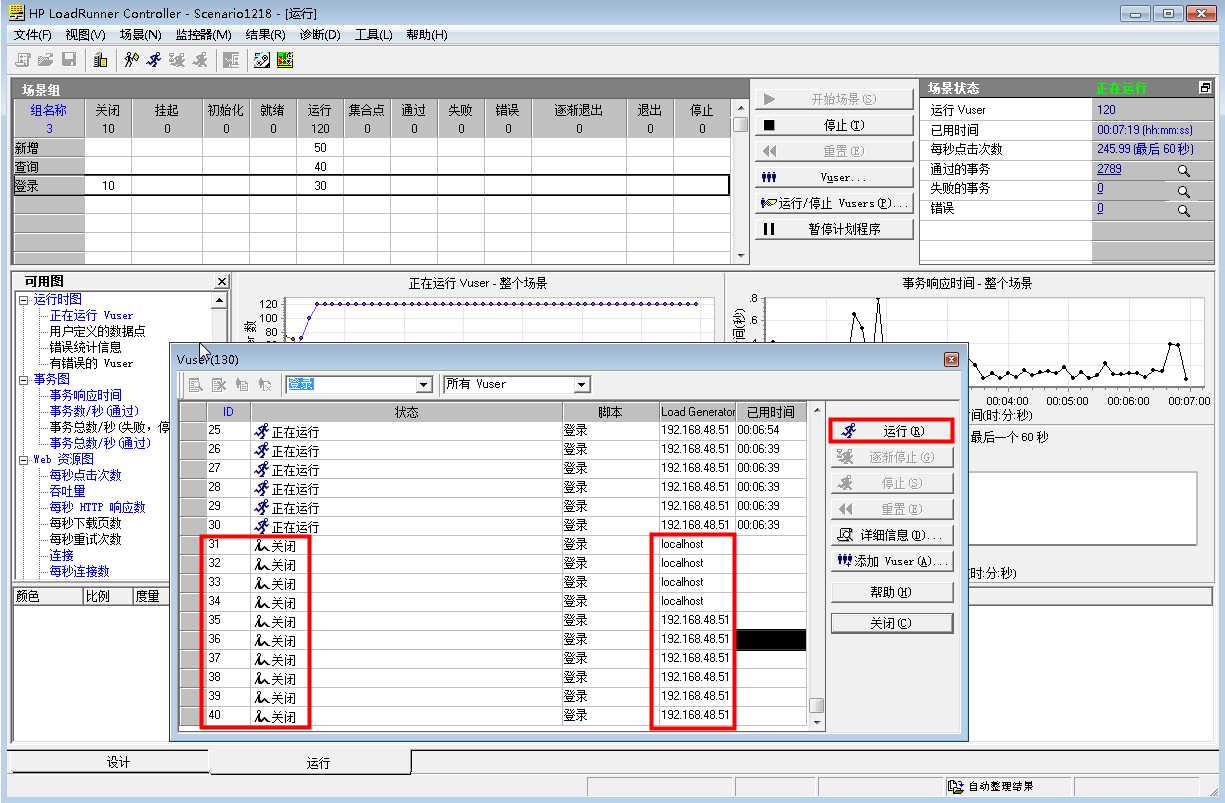Viewport: 1225px width, 803px height.
Task: Click 详细信息(D)... button in Vuser dialog
Action: 891,535
